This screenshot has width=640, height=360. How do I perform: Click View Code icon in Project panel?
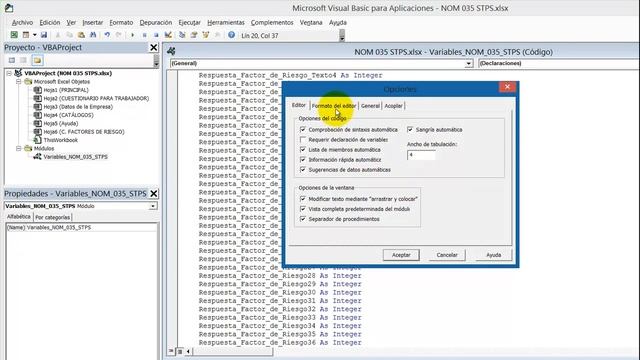coord(12,60)
